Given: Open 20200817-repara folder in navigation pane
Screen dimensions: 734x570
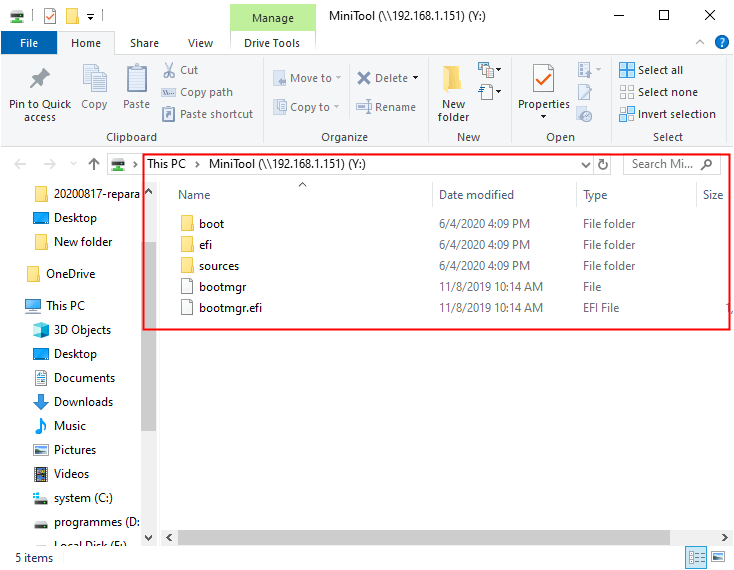Looking at the screenshot, I should [x=87, y=194].
